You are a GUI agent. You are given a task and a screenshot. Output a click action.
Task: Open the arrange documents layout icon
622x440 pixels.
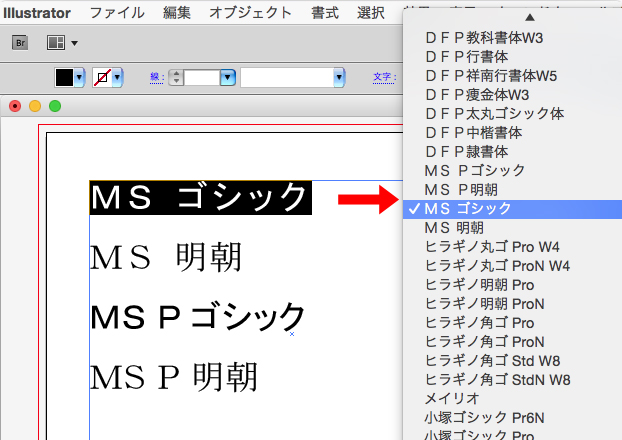pos(56,42)
